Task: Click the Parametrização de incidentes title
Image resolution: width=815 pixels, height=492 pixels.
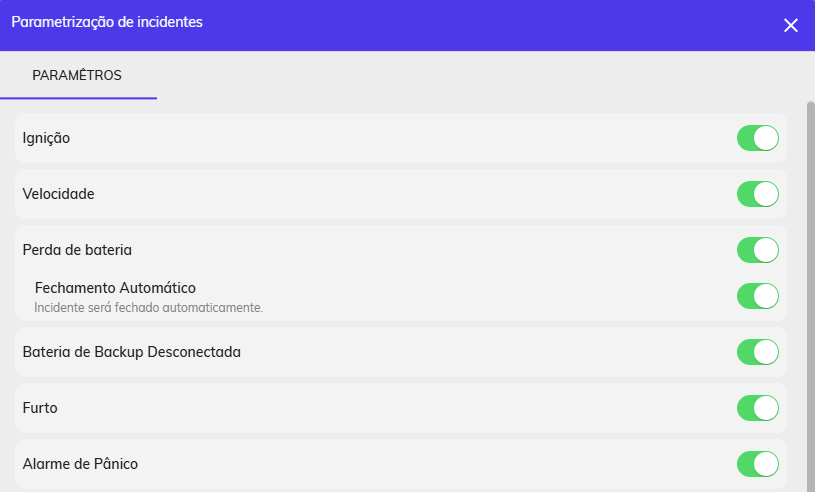Action: [x=107, y=22]
